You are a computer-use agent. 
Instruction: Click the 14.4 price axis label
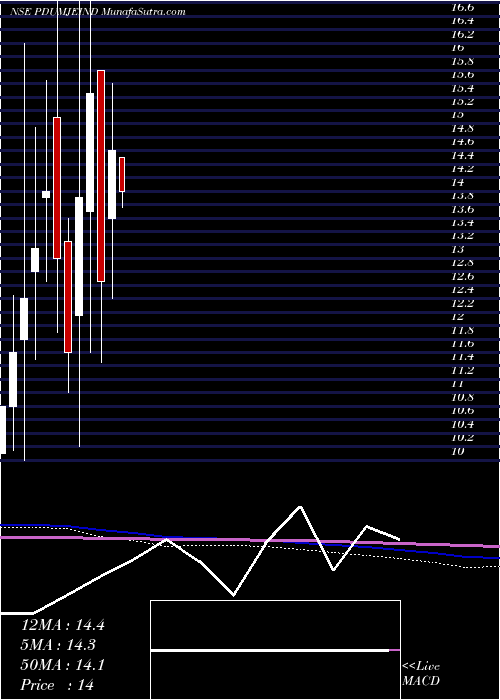click(462, 155)
